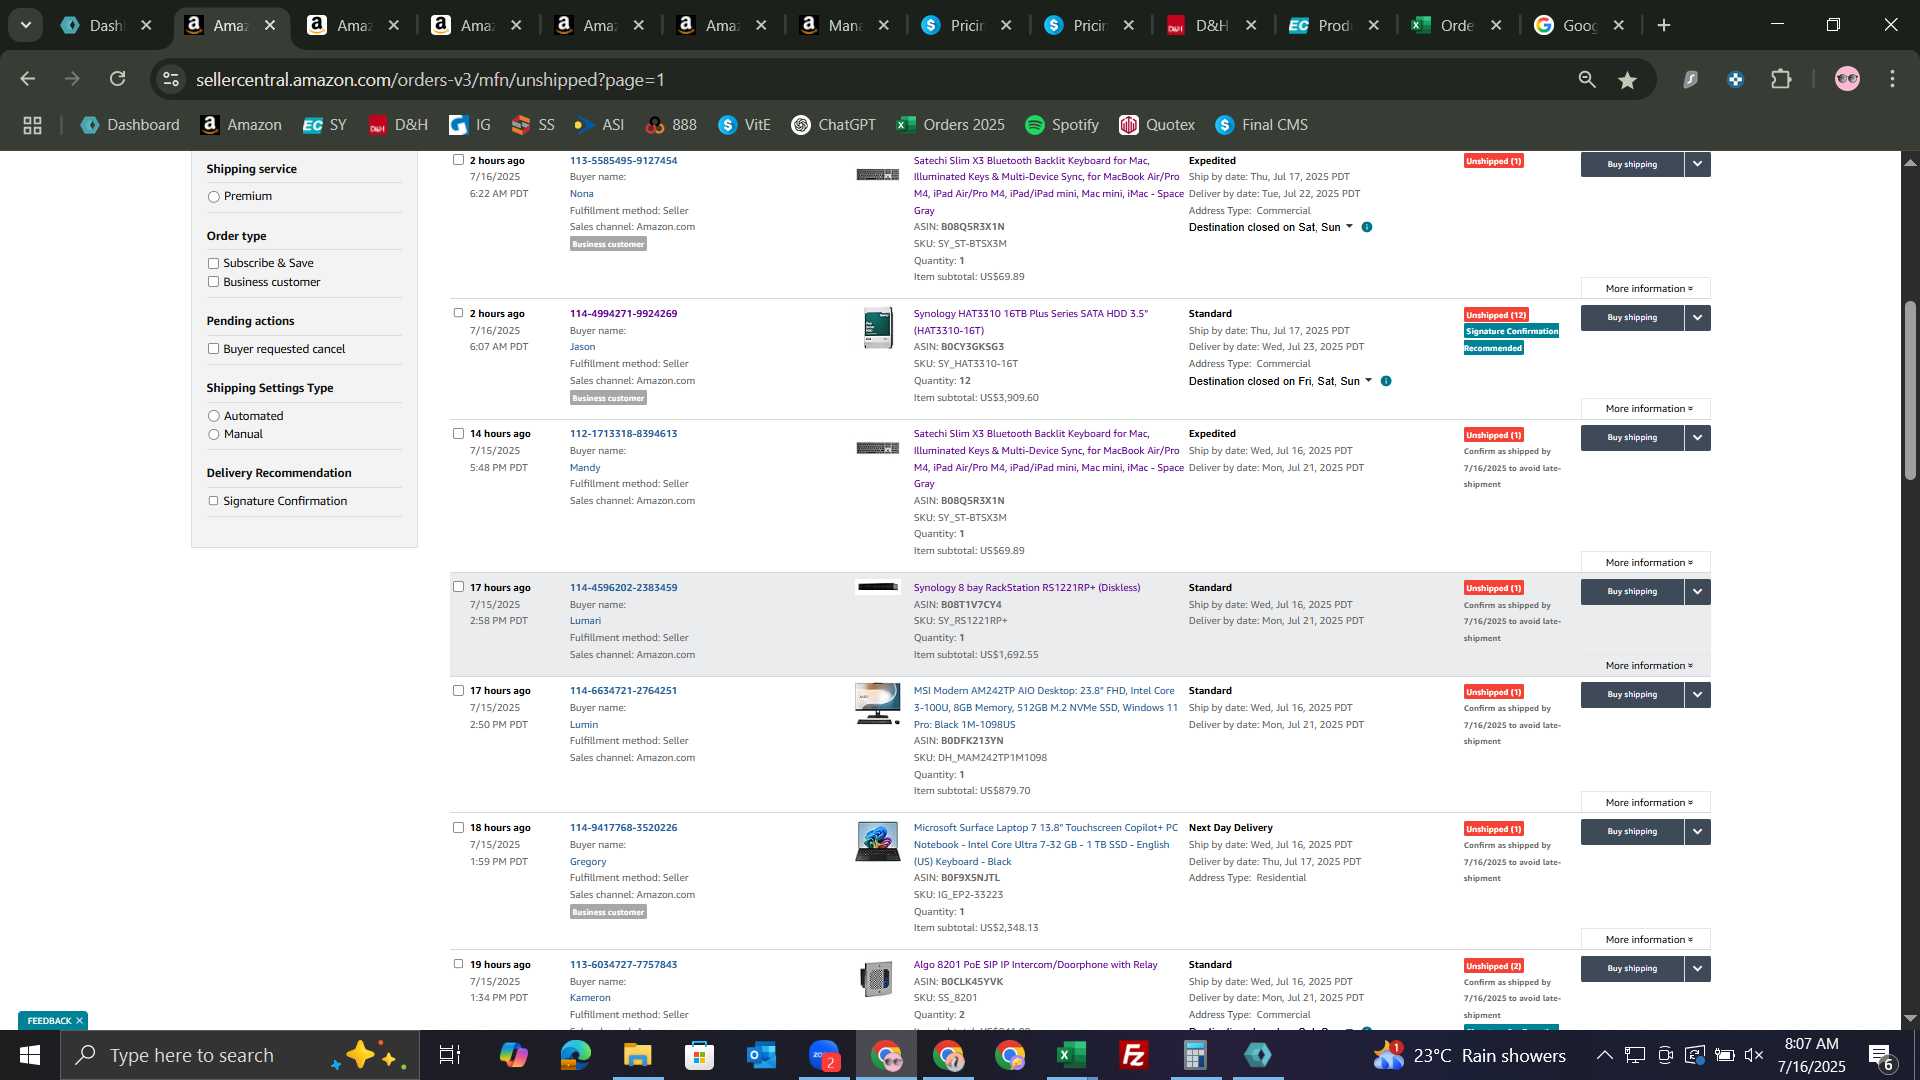
Task: Open the tab search dropdown arrow
Action: pyautogui.click(x=26, y=25)
